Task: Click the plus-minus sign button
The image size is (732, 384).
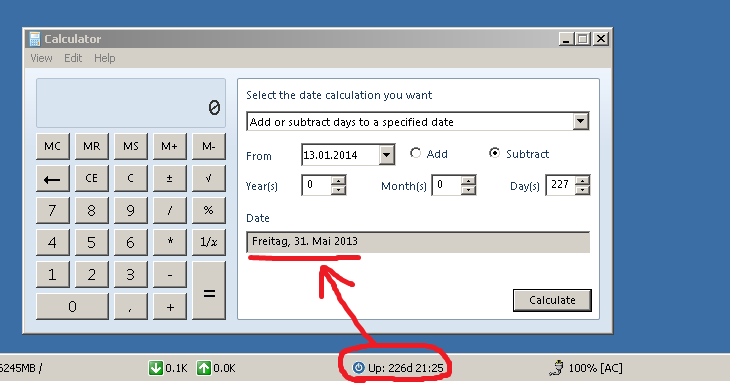Action: tap(169, 179)
